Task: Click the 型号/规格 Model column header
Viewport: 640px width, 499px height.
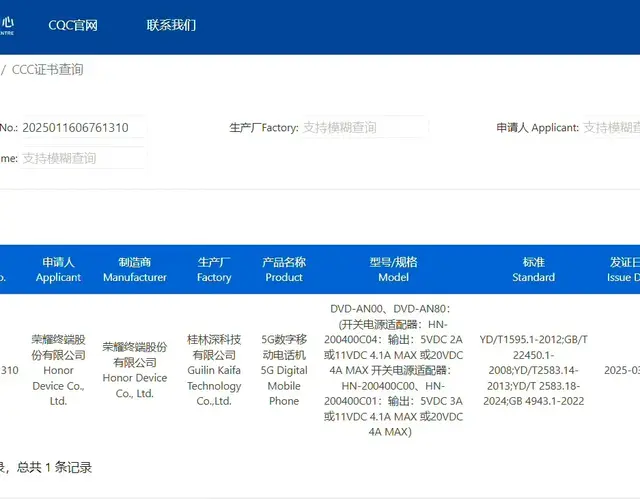Action: [x=393, y=270]
